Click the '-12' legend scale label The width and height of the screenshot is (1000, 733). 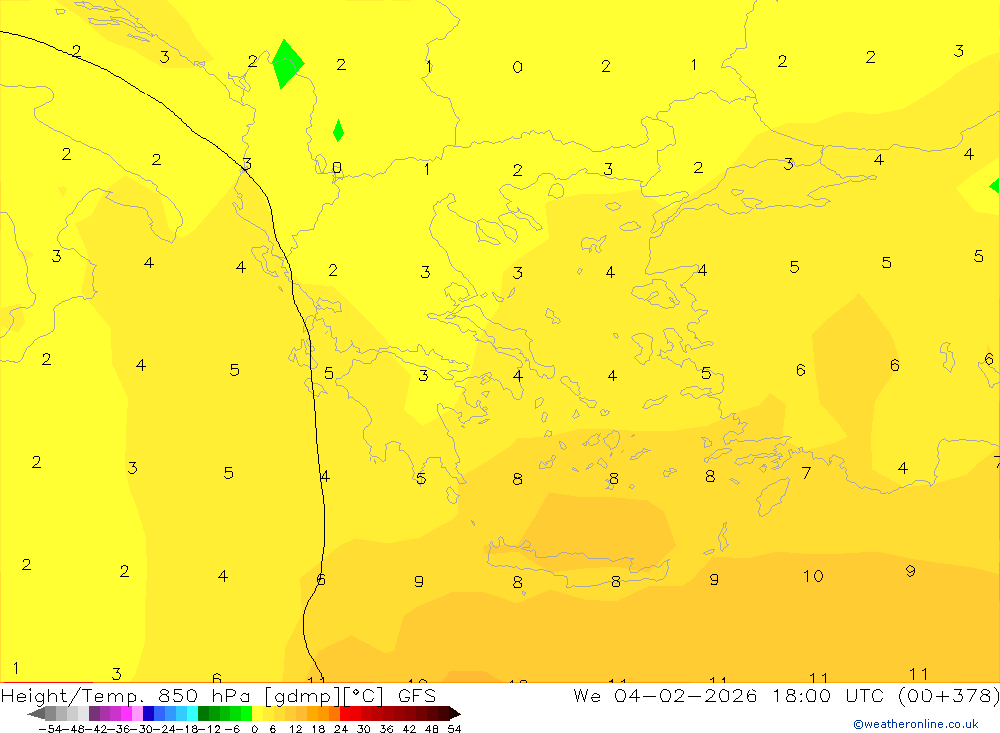coord(209,729)
